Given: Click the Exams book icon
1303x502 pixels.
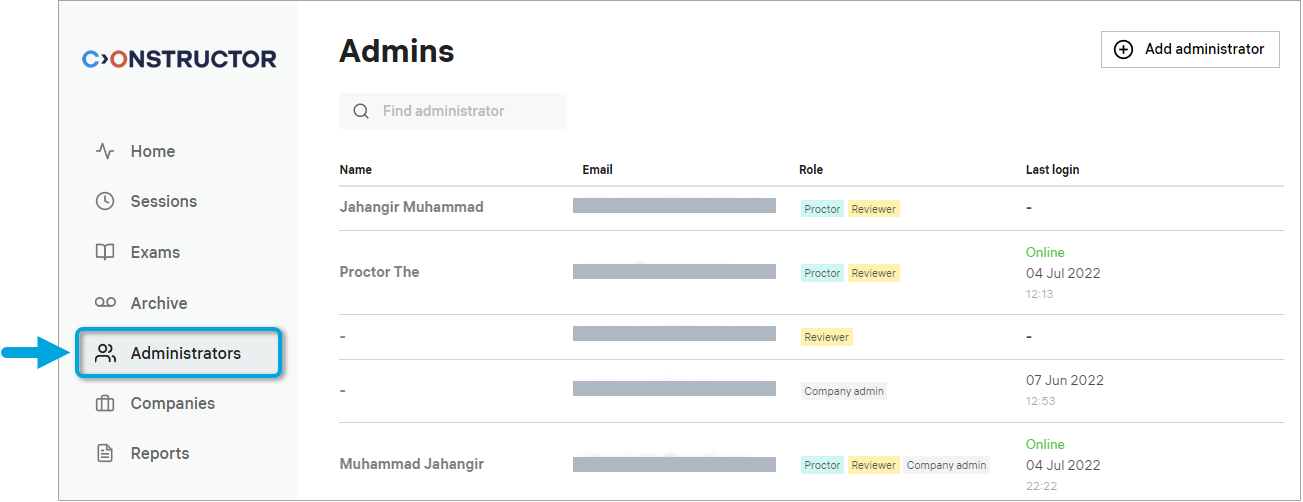Looking at the screenshot, I should tap(105, 252).
